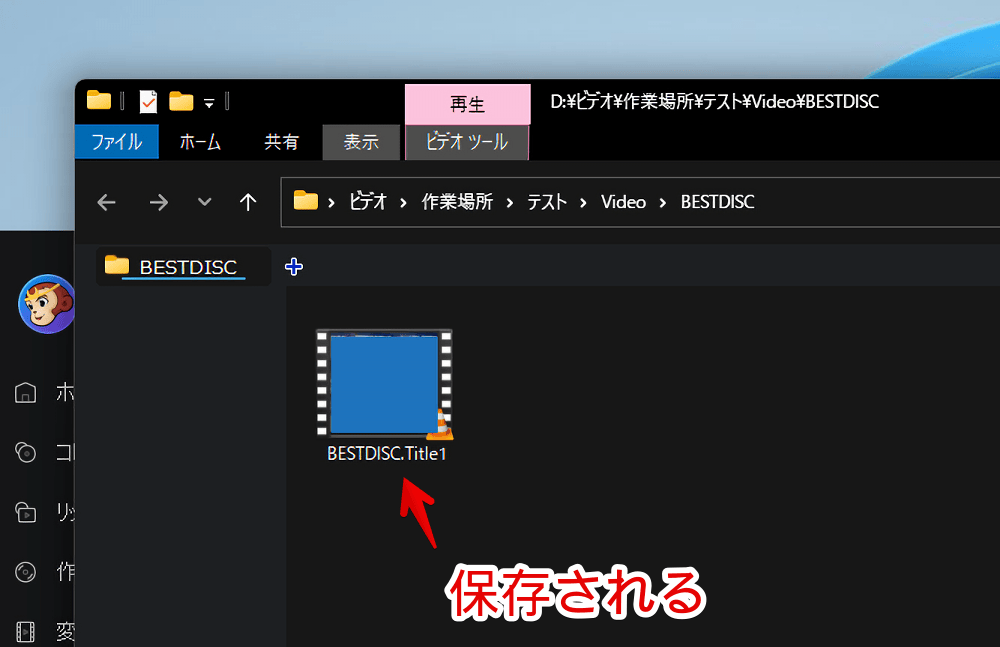Click the Properties quick access icon

pos(148,101)
